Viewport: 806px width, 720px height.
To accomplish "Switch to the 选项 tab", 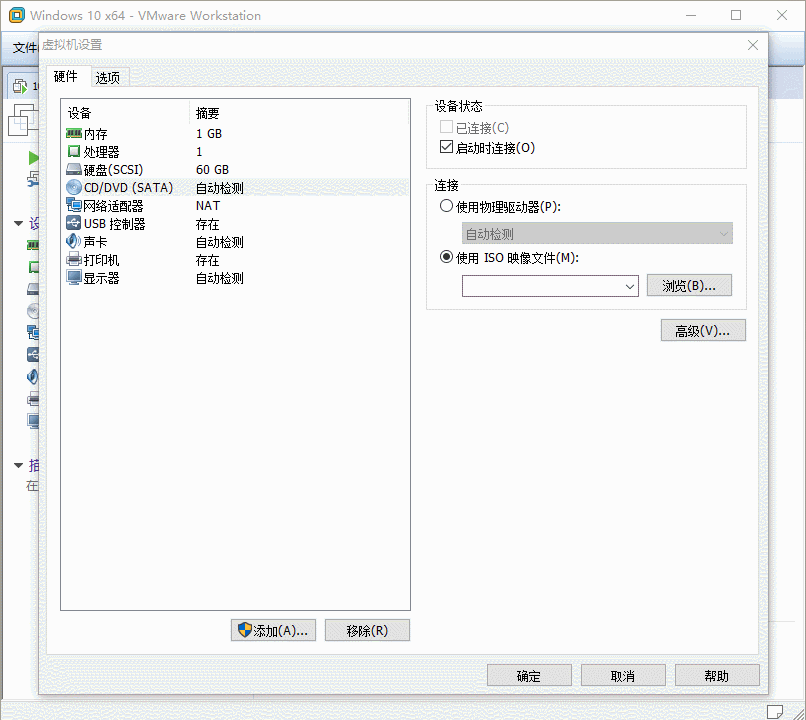I will click(108, 78).
